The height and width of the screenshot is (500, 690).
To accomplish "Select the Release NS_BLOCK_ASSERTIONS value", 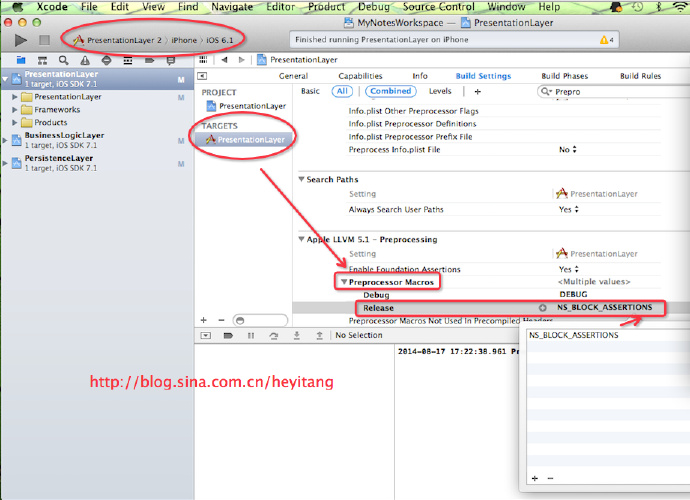I will 604,307.
